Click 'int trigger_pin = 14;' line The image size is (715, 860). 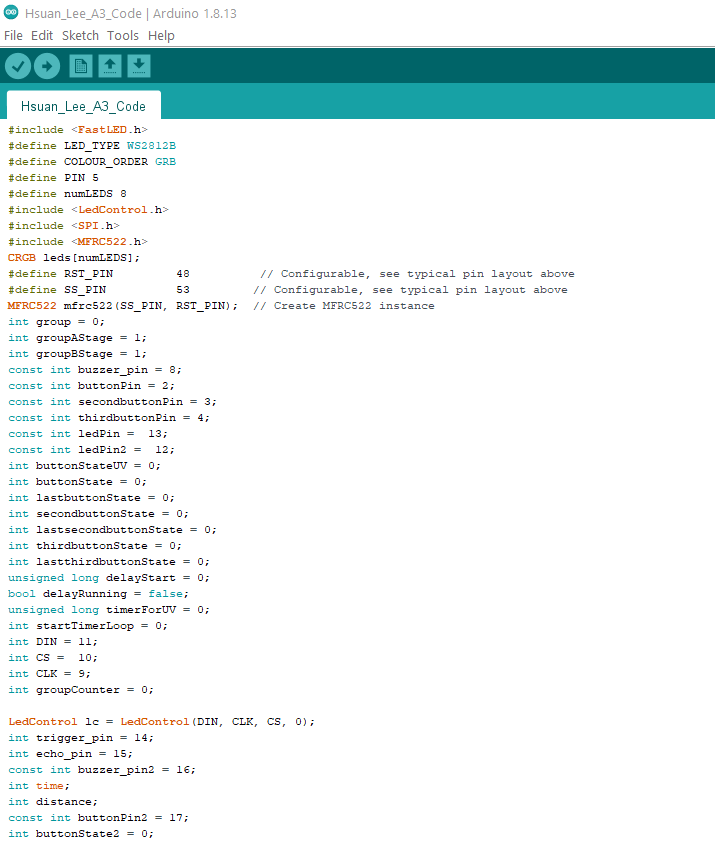pos(81,738)
